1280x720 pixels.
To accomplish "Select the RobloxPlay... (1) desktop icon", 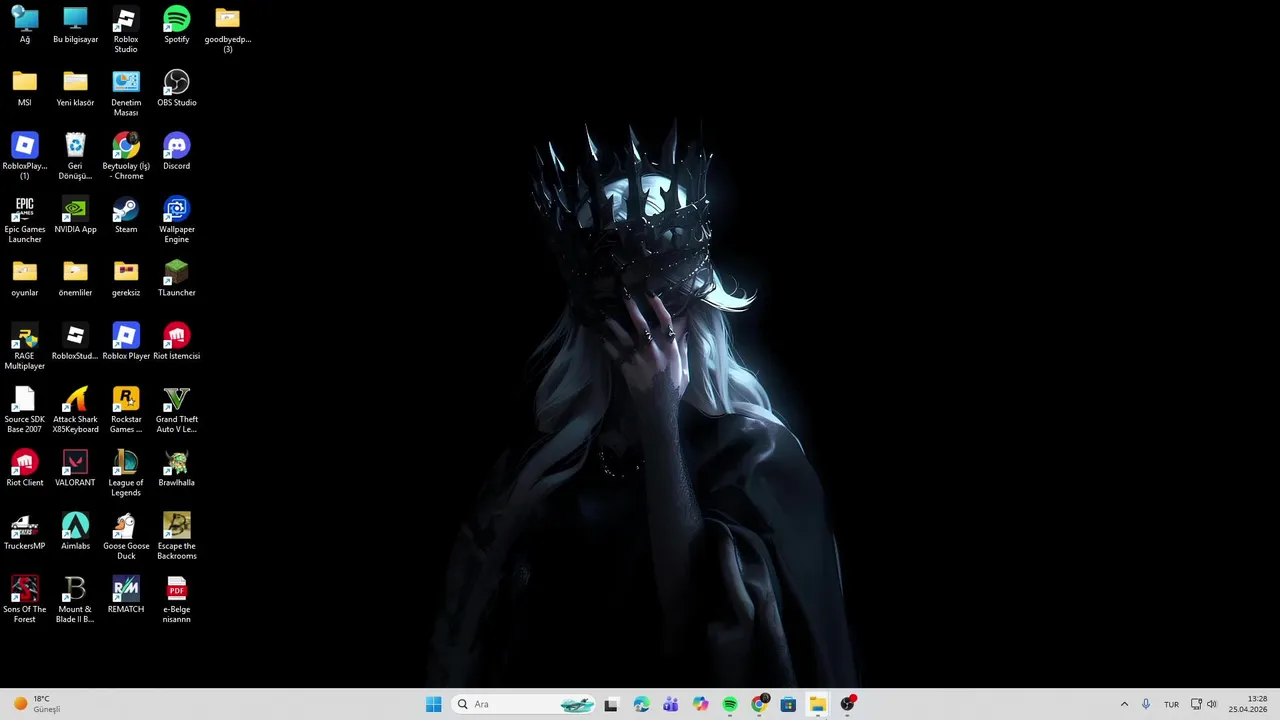I will point(25,156).
